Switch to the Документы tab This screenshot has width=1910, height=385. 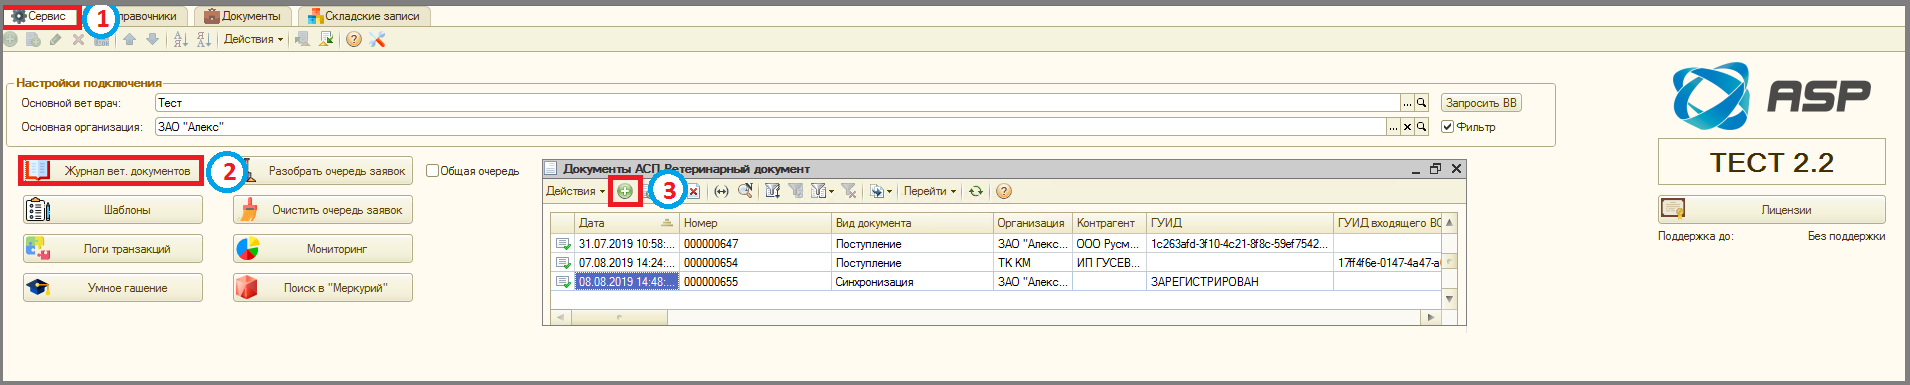point(243,16)
